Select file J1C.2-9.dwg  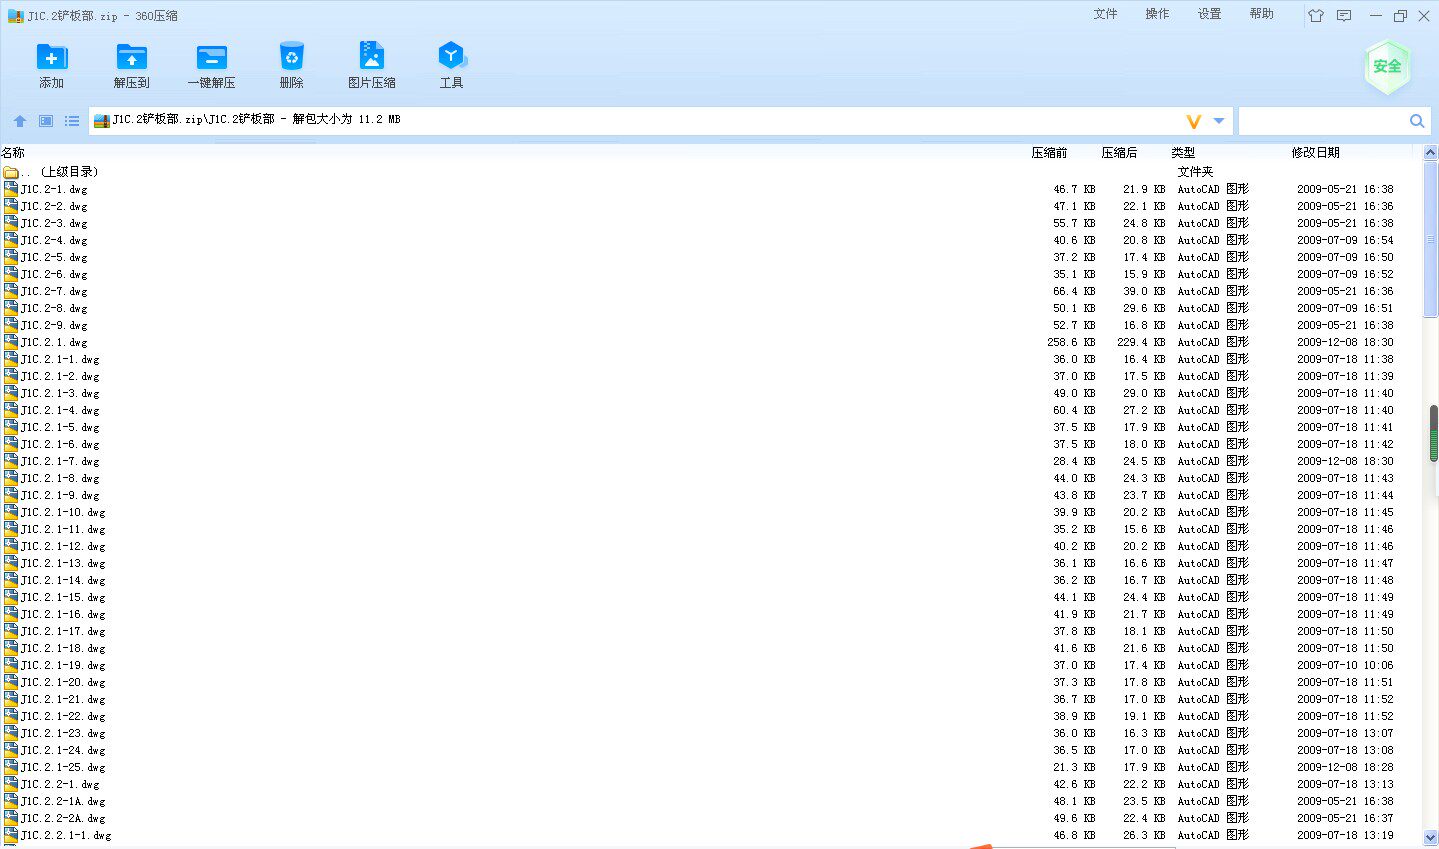tap(710, 325)
